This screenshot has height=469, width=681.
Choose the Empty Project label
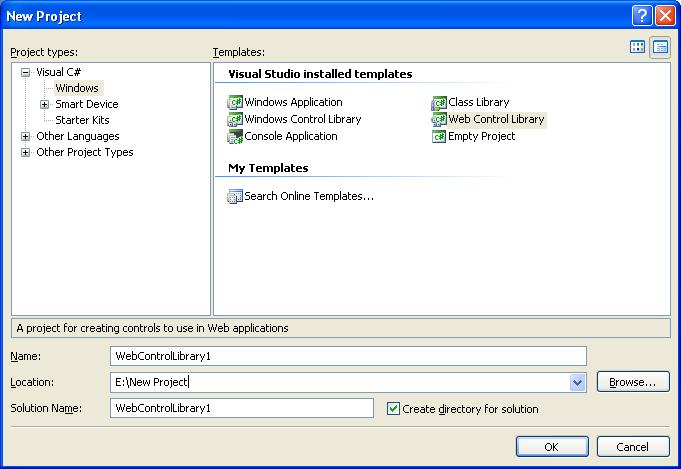tap(482, 136)
